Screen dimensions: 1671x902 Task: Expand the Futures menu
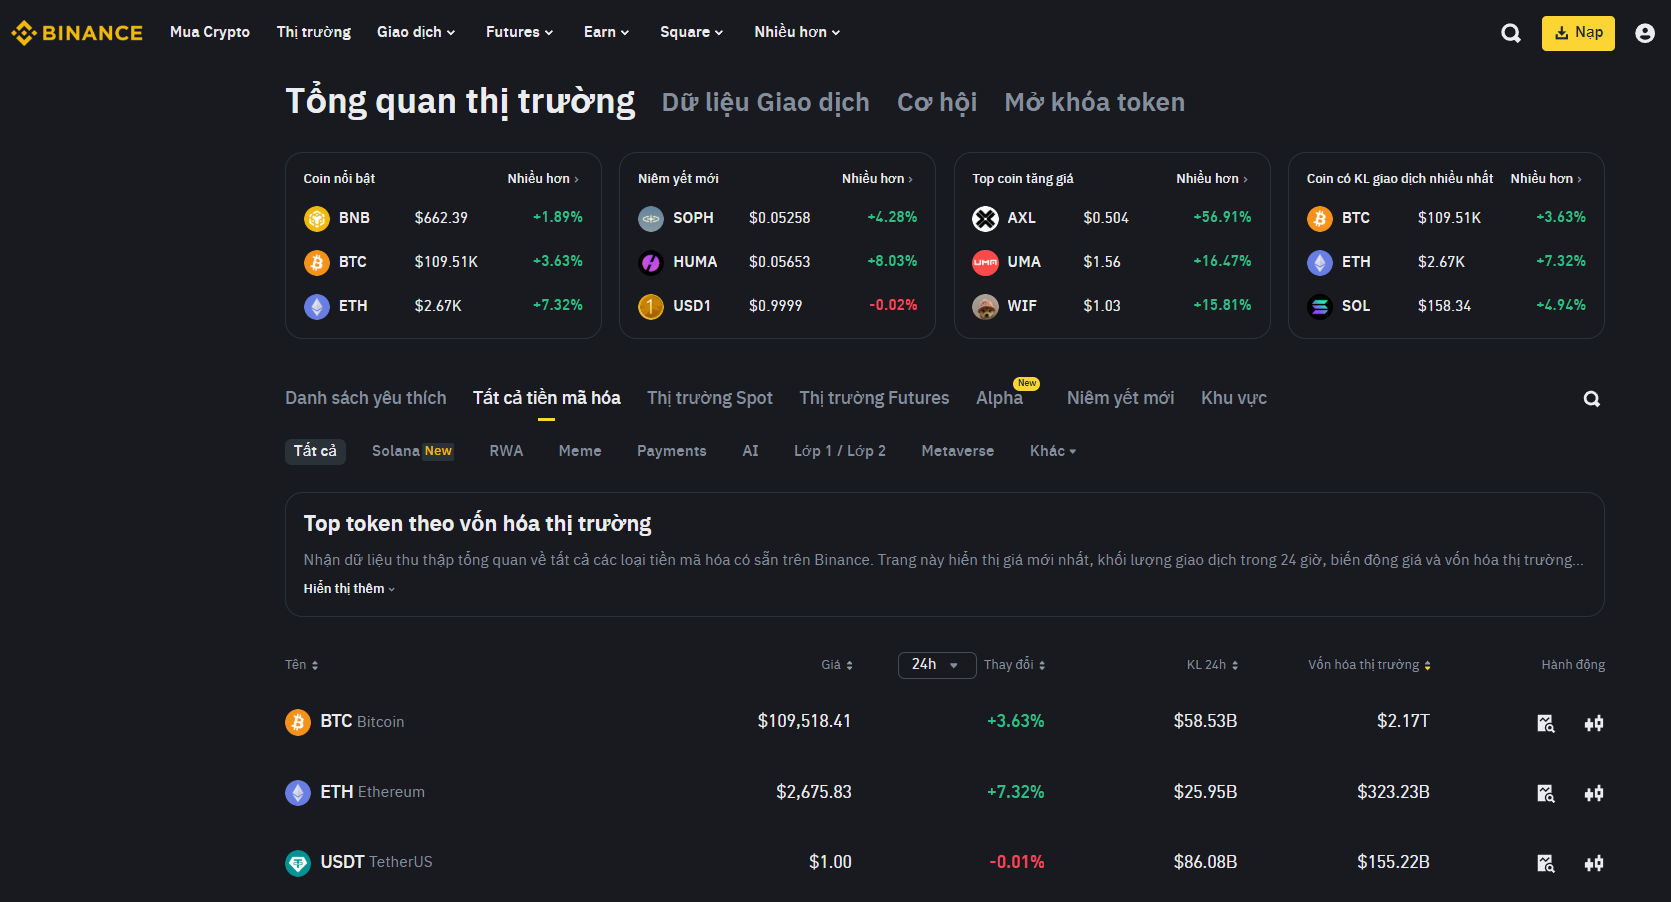pyautogui.click(x=519, y=32)
